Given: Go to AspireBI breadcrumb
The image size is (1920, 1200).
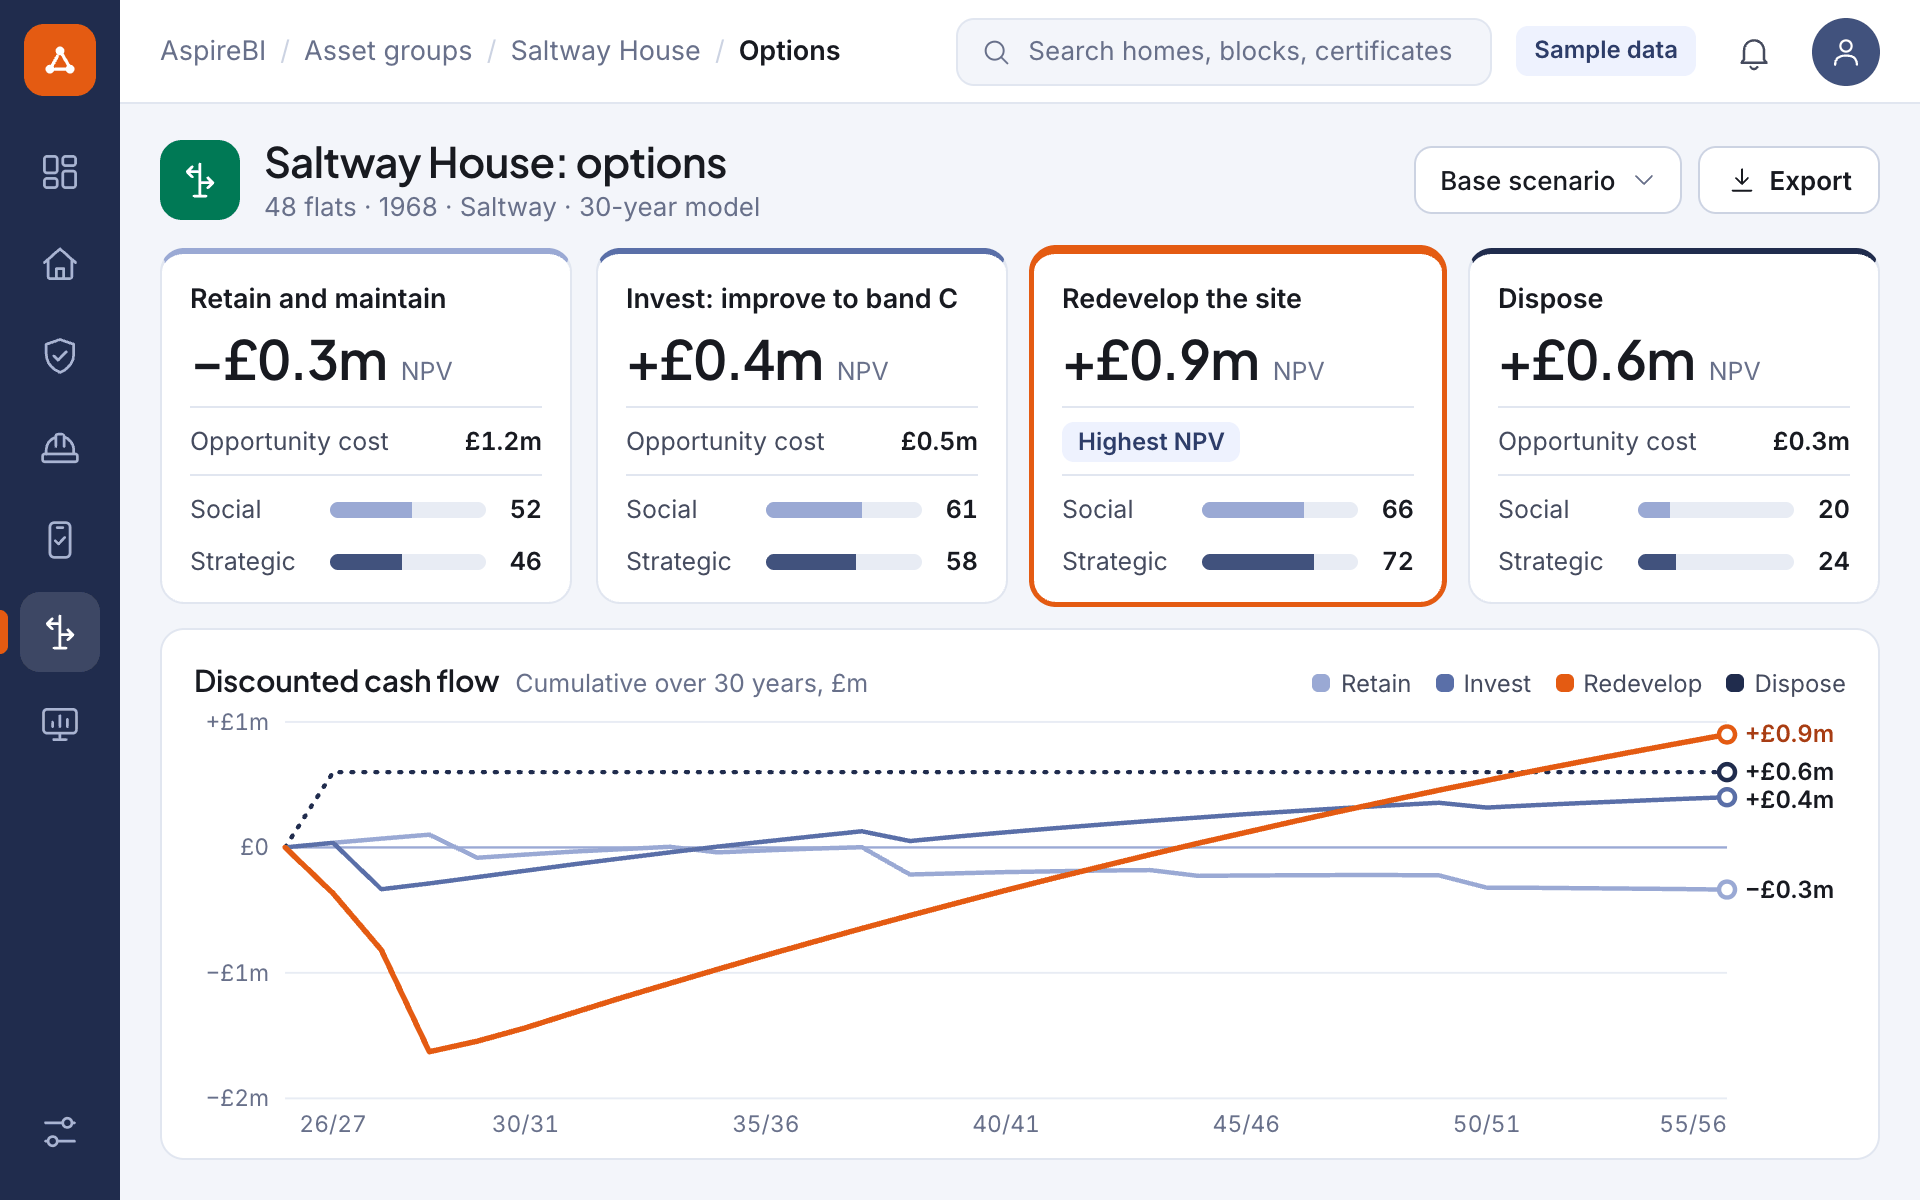Looking at the screenshot, I should 213,51.
